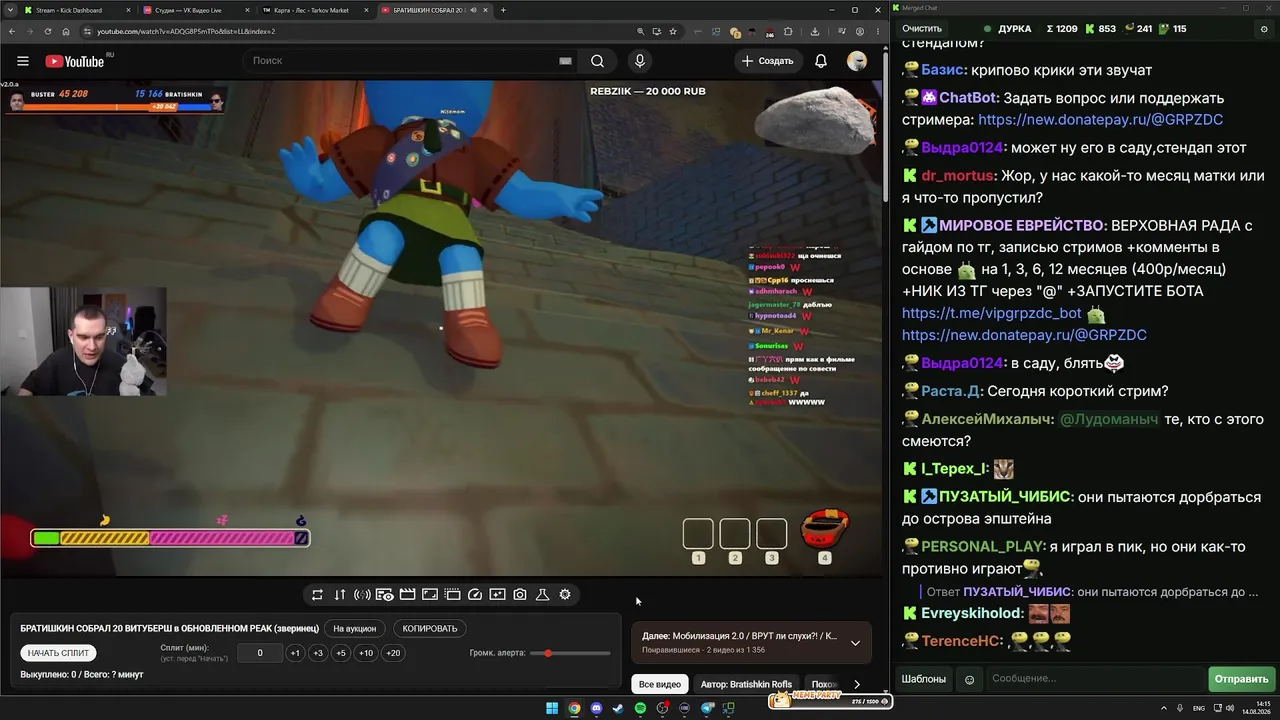The image size is (1280, 720).
Task: Take a screenshot with the camera icon
Action: coord(520,595)
